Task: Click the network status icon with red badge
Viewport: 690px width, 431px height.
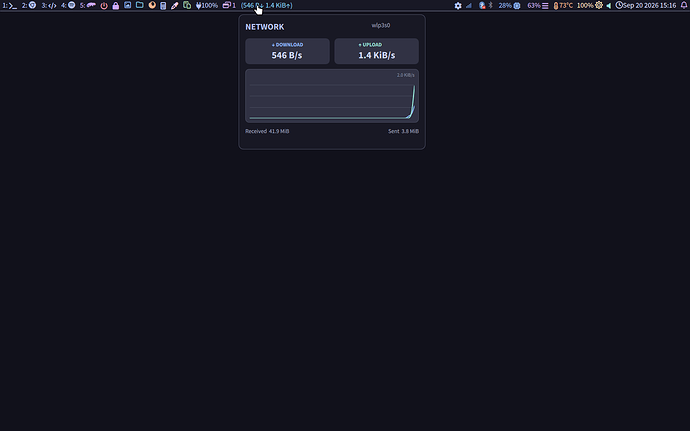Action: (482, 6)
